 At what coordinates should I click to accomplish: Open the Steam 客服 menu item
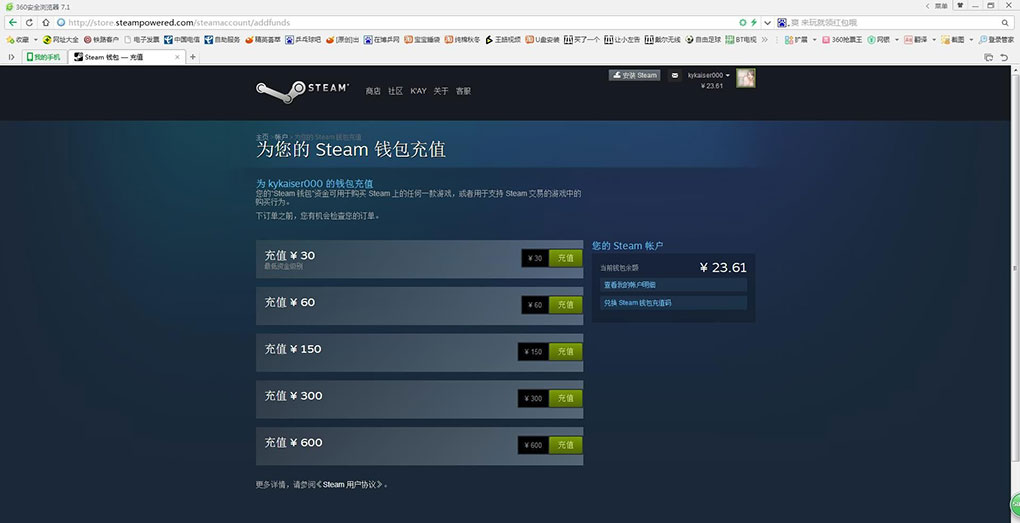coord(463,91)
